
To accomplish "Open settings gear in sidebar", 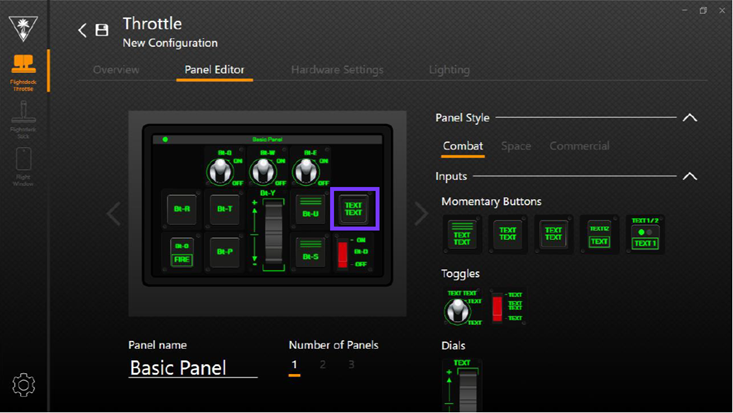I will click(23, 385).
